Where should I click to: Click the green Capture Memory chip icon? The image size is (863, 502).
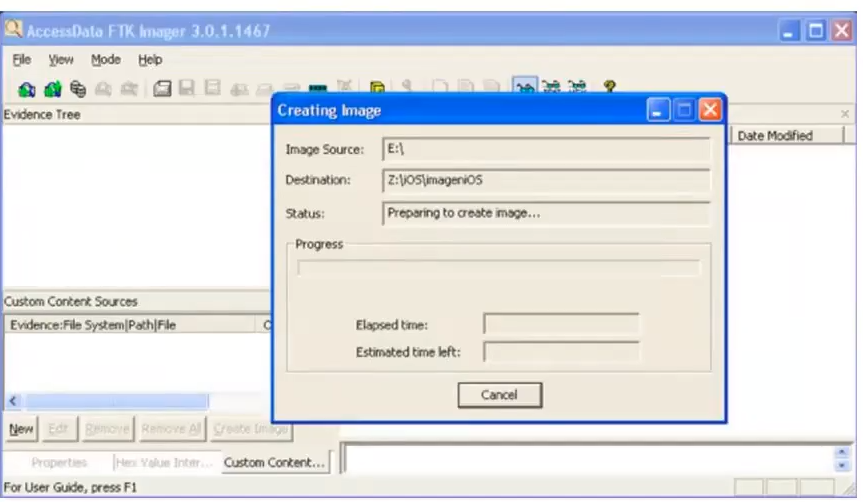(318, 89)
